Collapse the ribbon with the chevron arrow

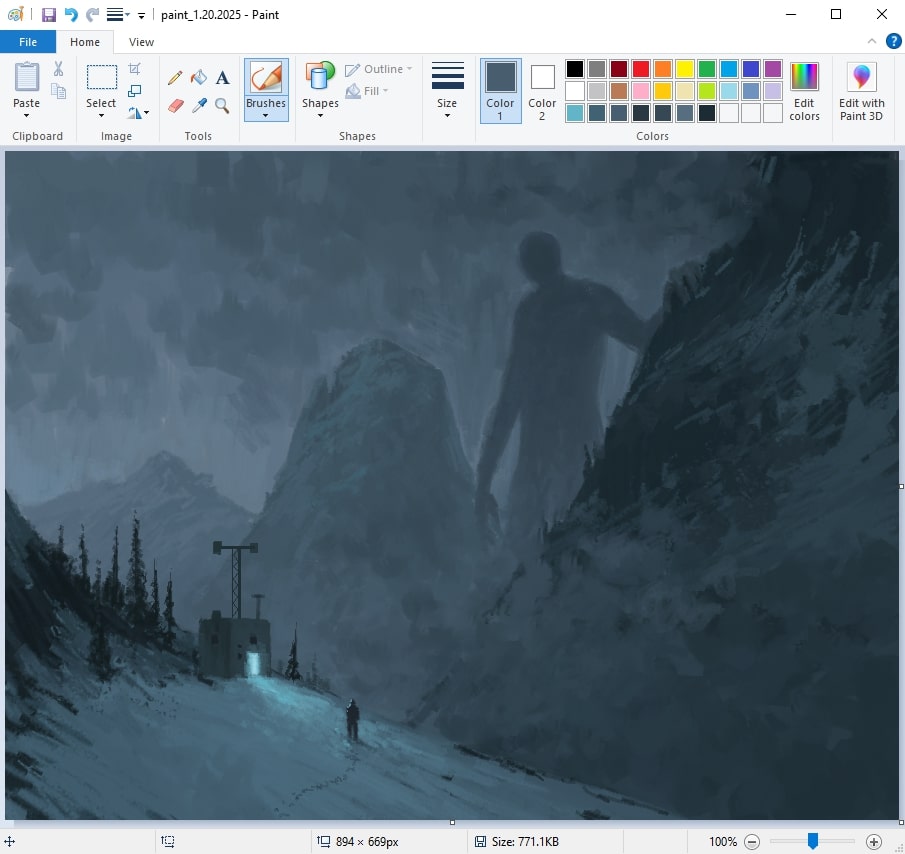coord(871,42)
